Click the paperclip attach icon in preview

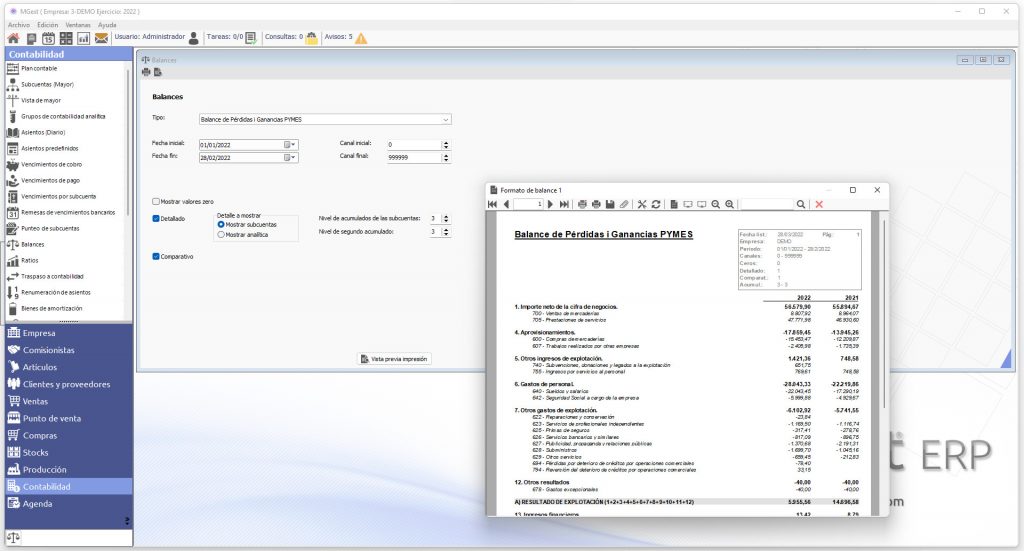pyautogui.click(x=624, y=204)
